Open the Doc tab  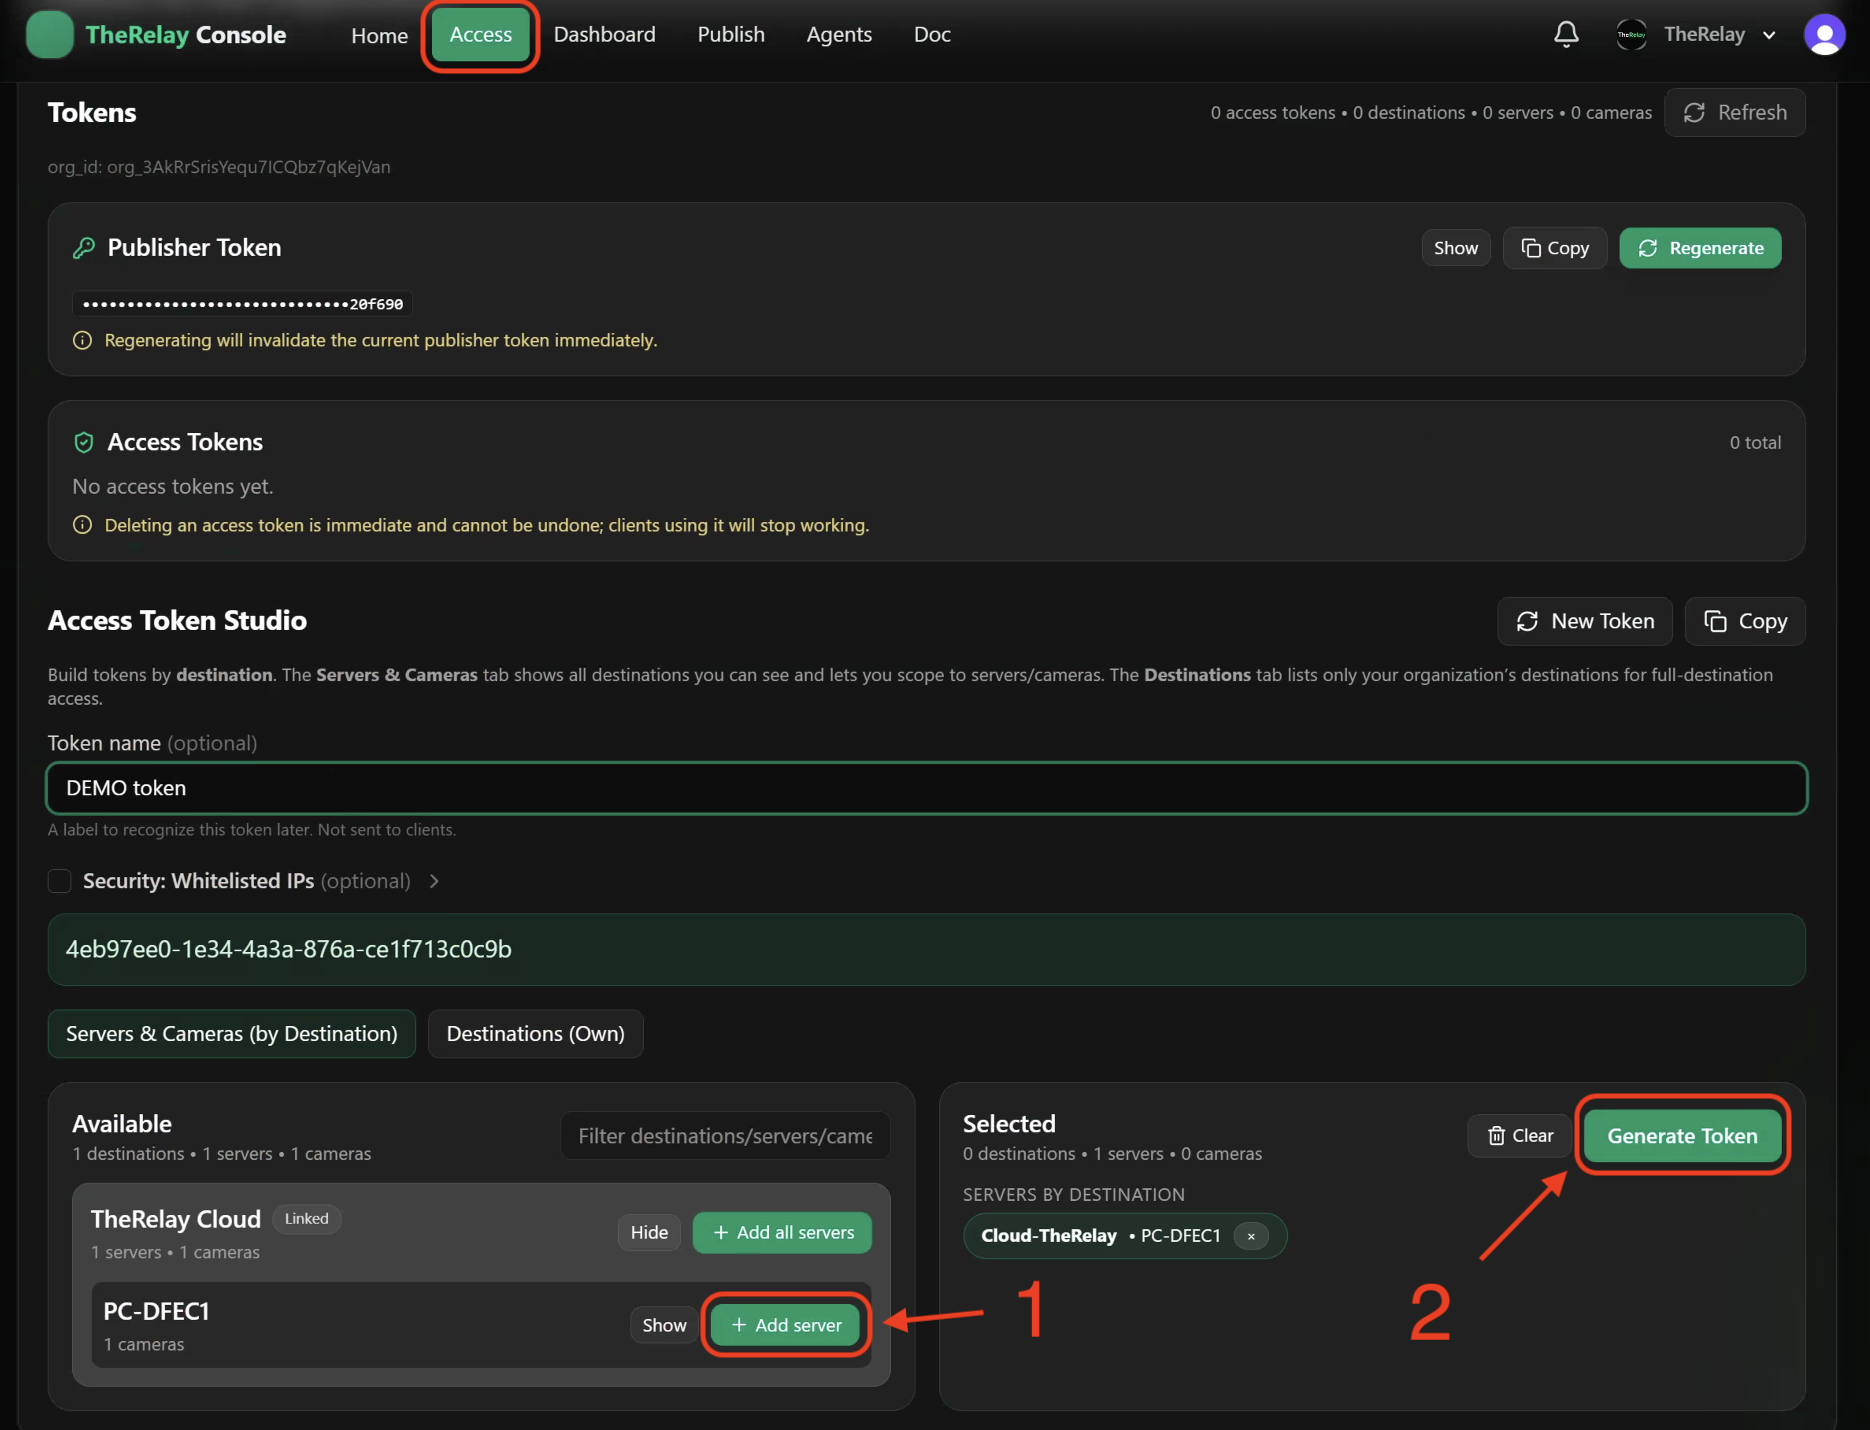pyautogui.click(x=932, y=34)
